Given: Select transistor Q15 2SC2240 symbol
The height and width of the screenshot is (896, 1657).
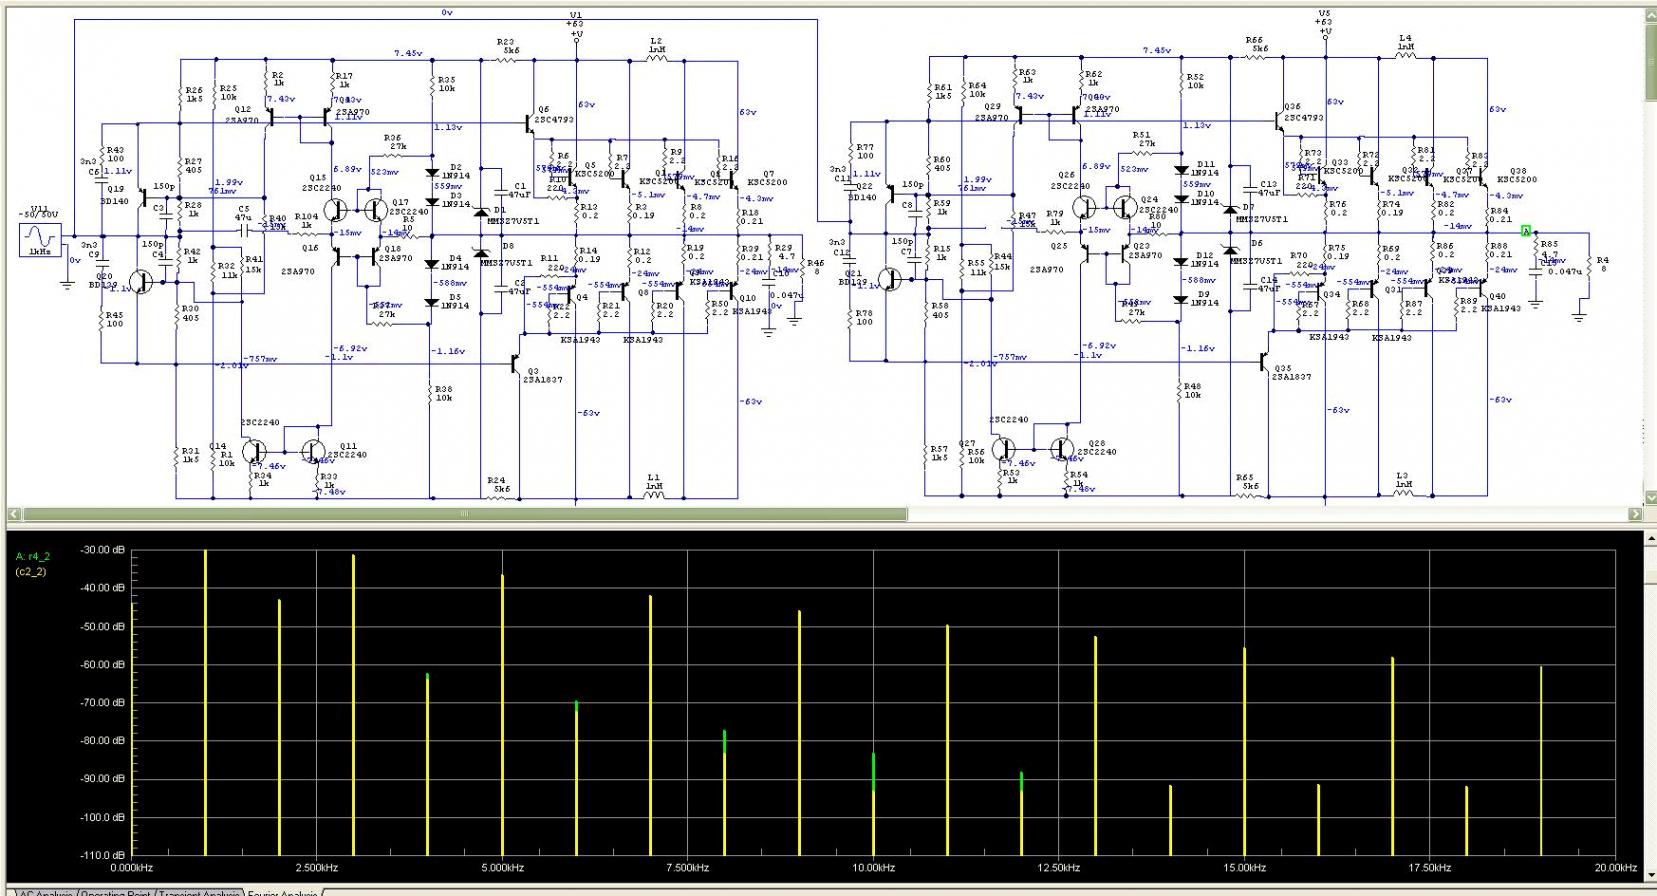Looking at the screenshot, I should click(335, 209).
